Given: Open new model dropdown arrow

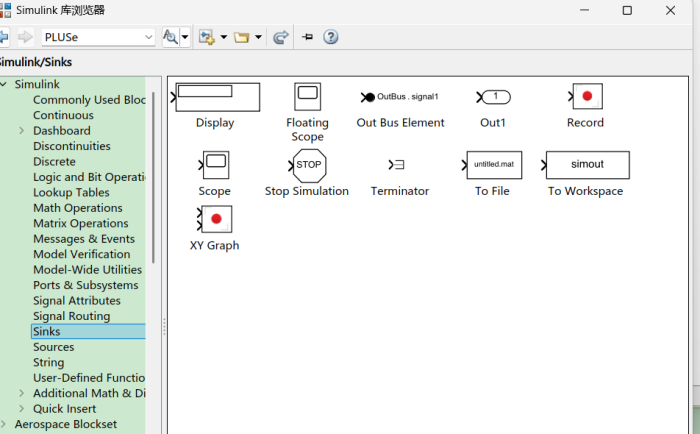Looking at the screenshot, I should click(224, 37).
